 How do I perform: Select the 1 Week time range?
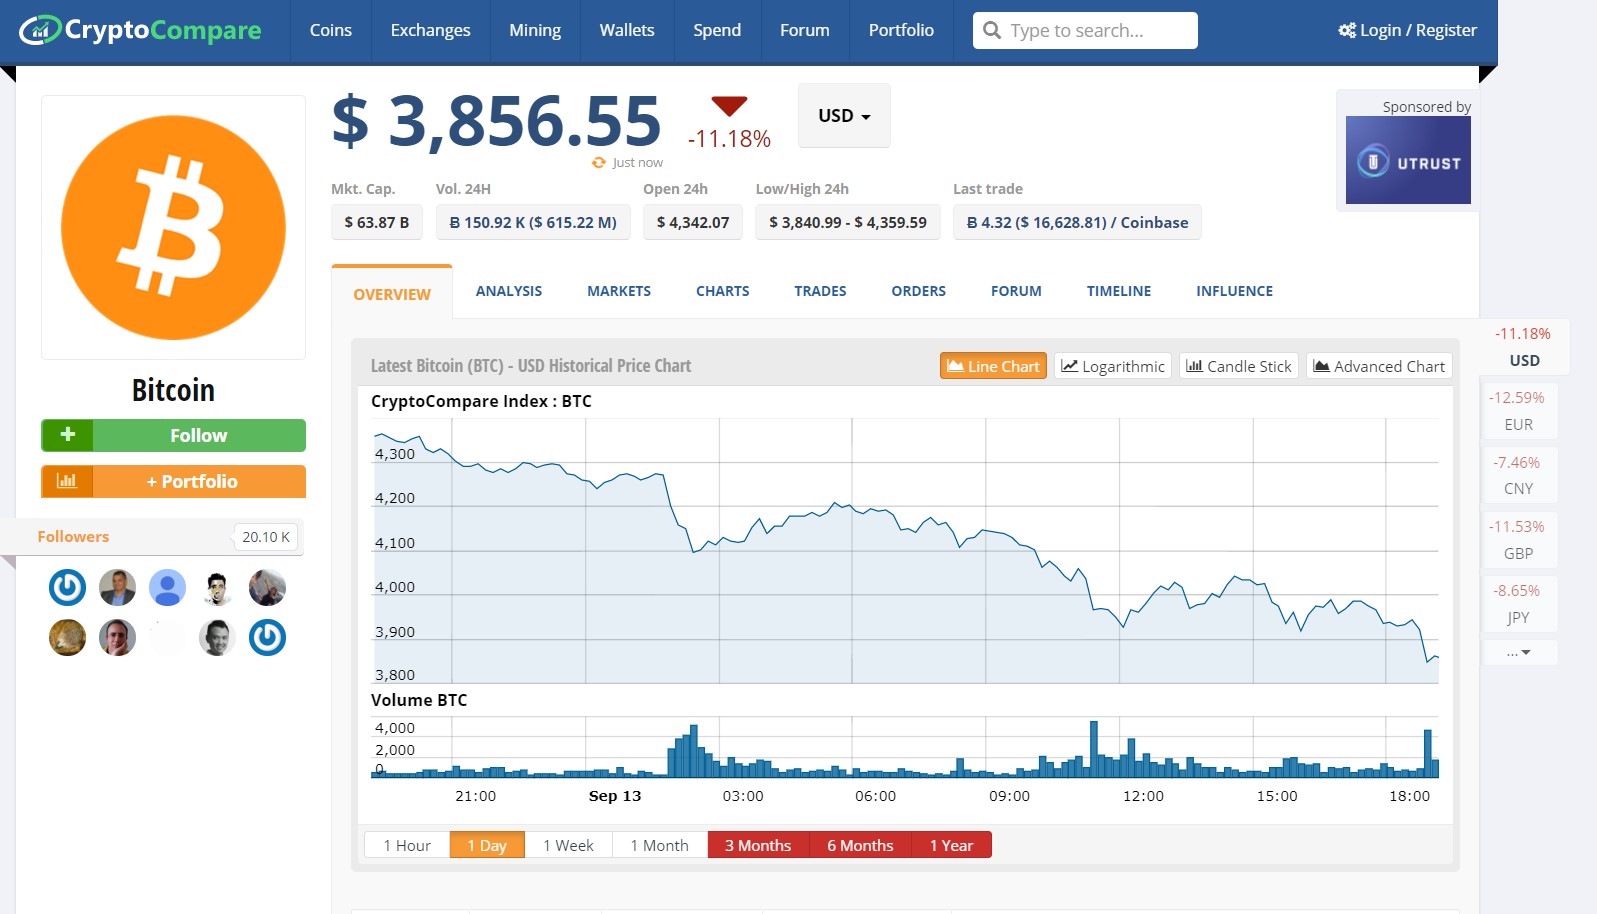[x=568, y=845]
